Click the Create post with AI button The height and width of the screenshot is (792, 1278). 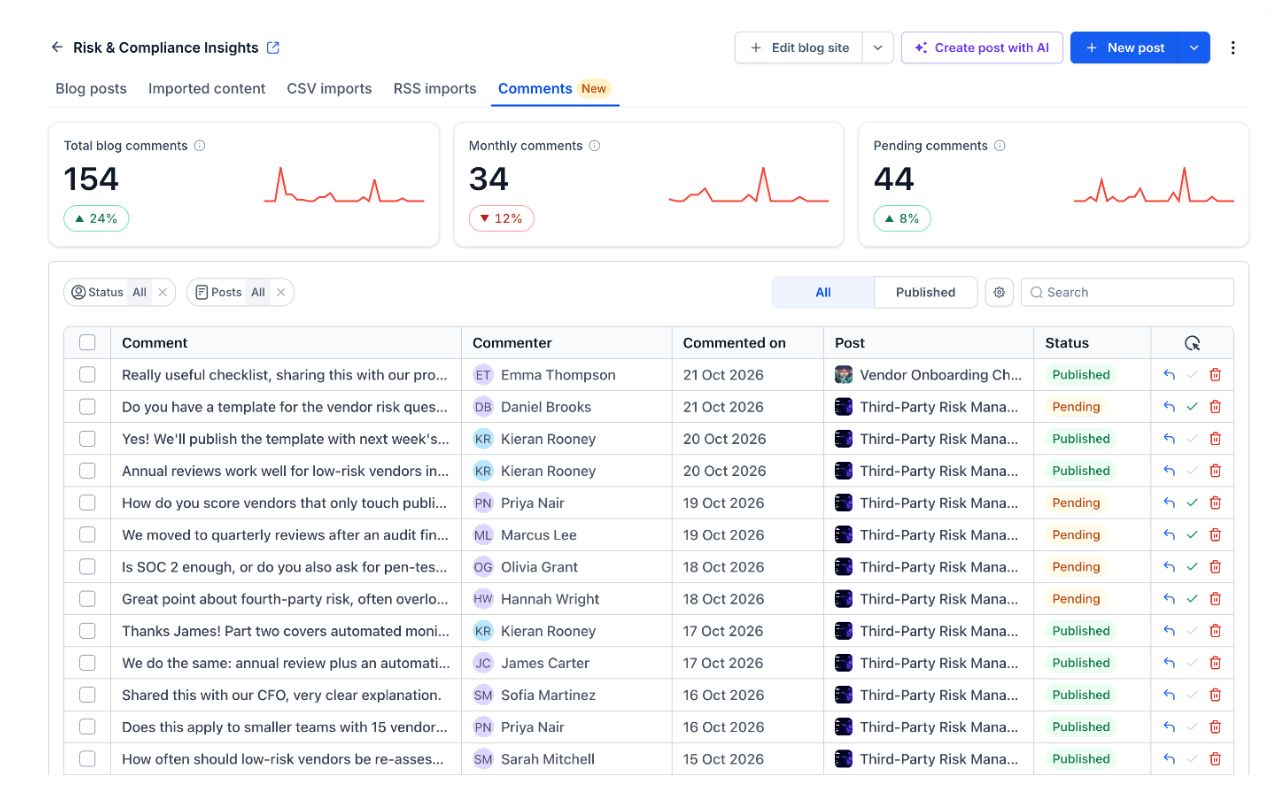(x=982, y=48)
